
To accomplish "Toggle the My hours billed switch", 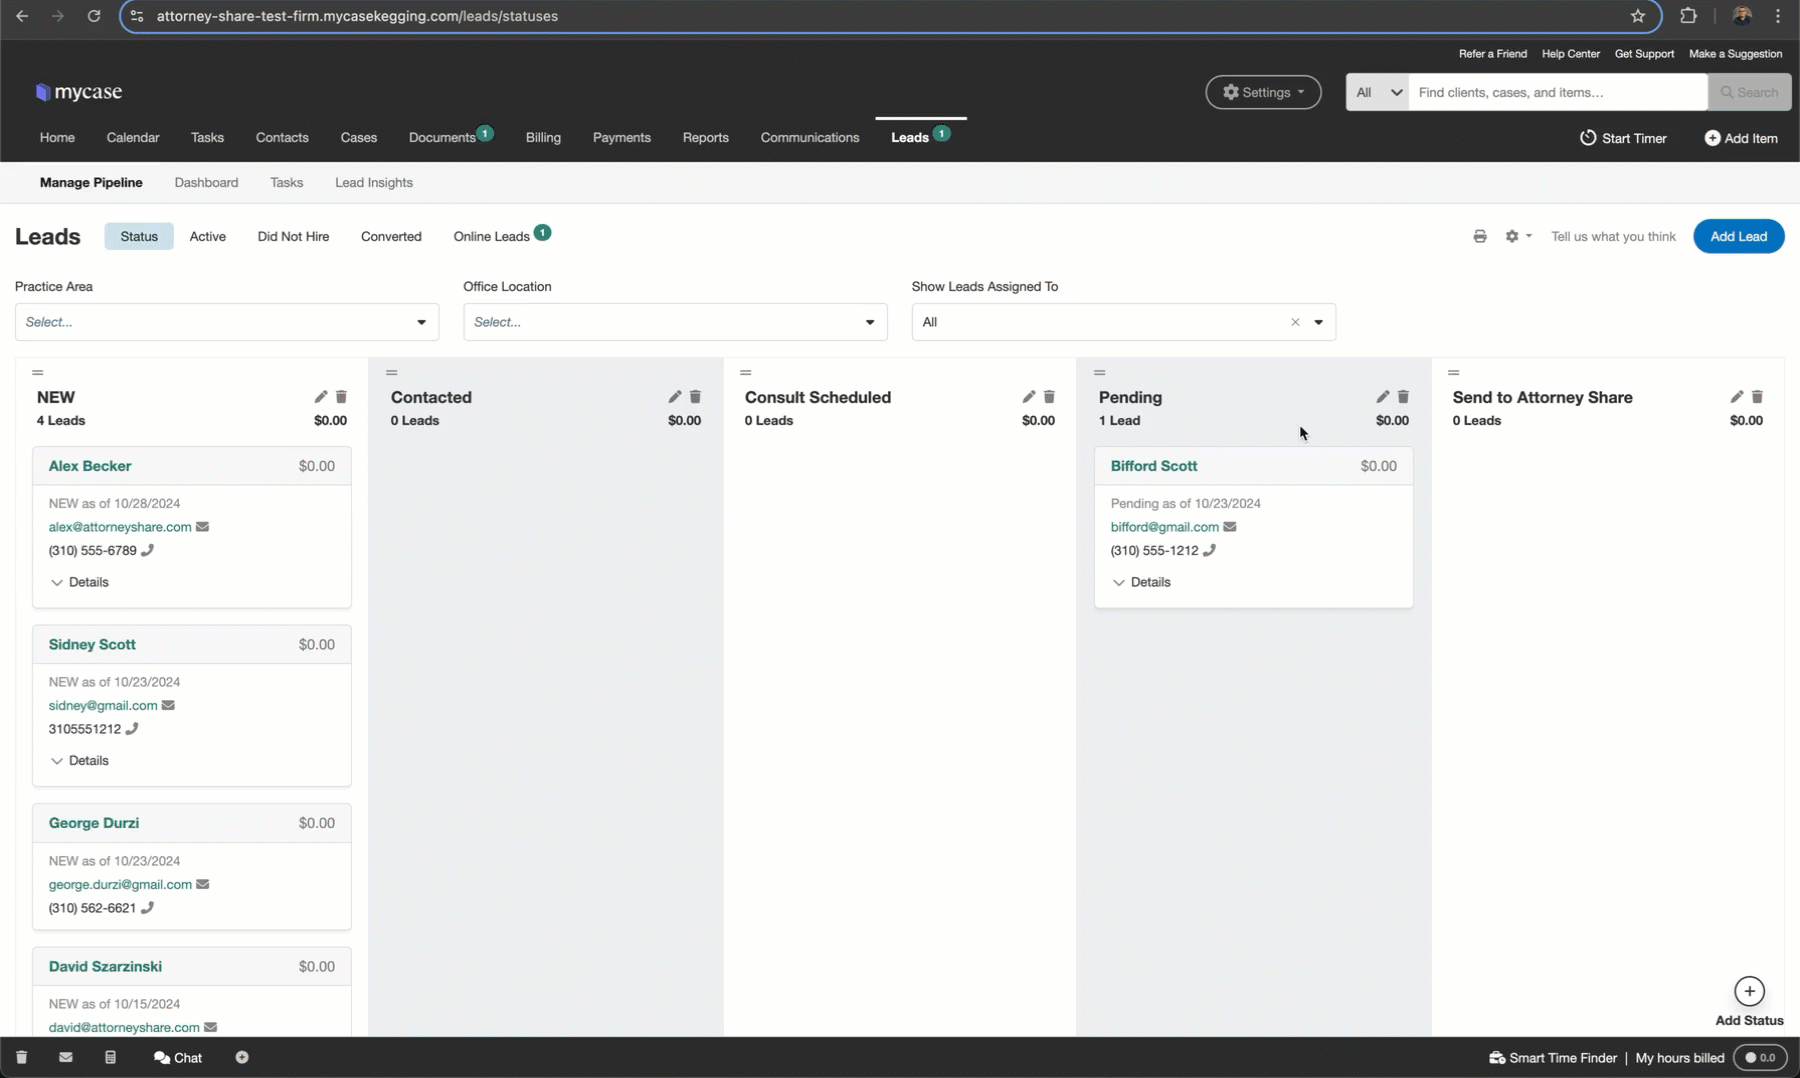I will 1759,1057.
